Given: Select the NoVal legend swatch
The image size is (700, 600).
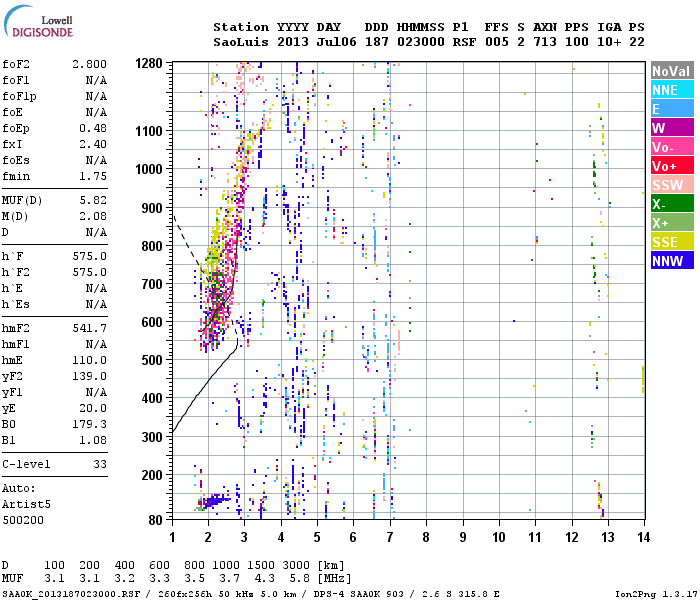Looking at the screenshot, I should (x=672, y=71).
